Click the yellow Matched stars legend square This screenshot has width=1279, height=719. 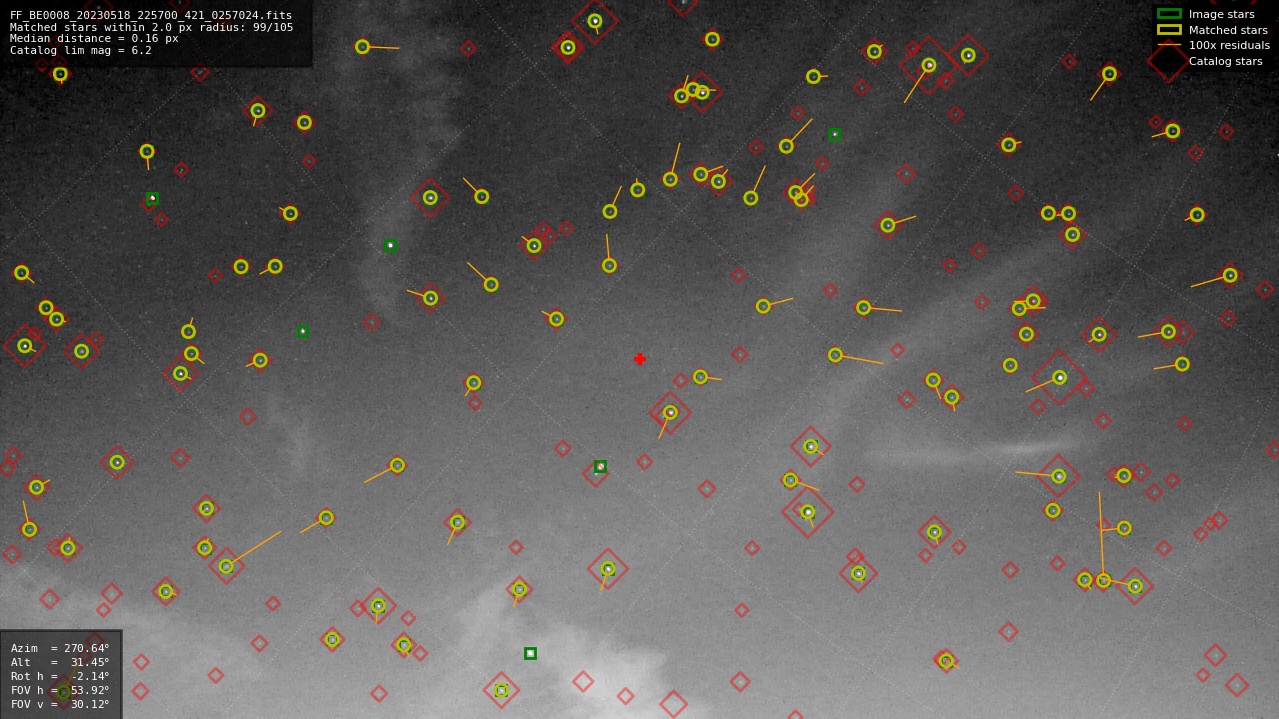click(1169, 30)
